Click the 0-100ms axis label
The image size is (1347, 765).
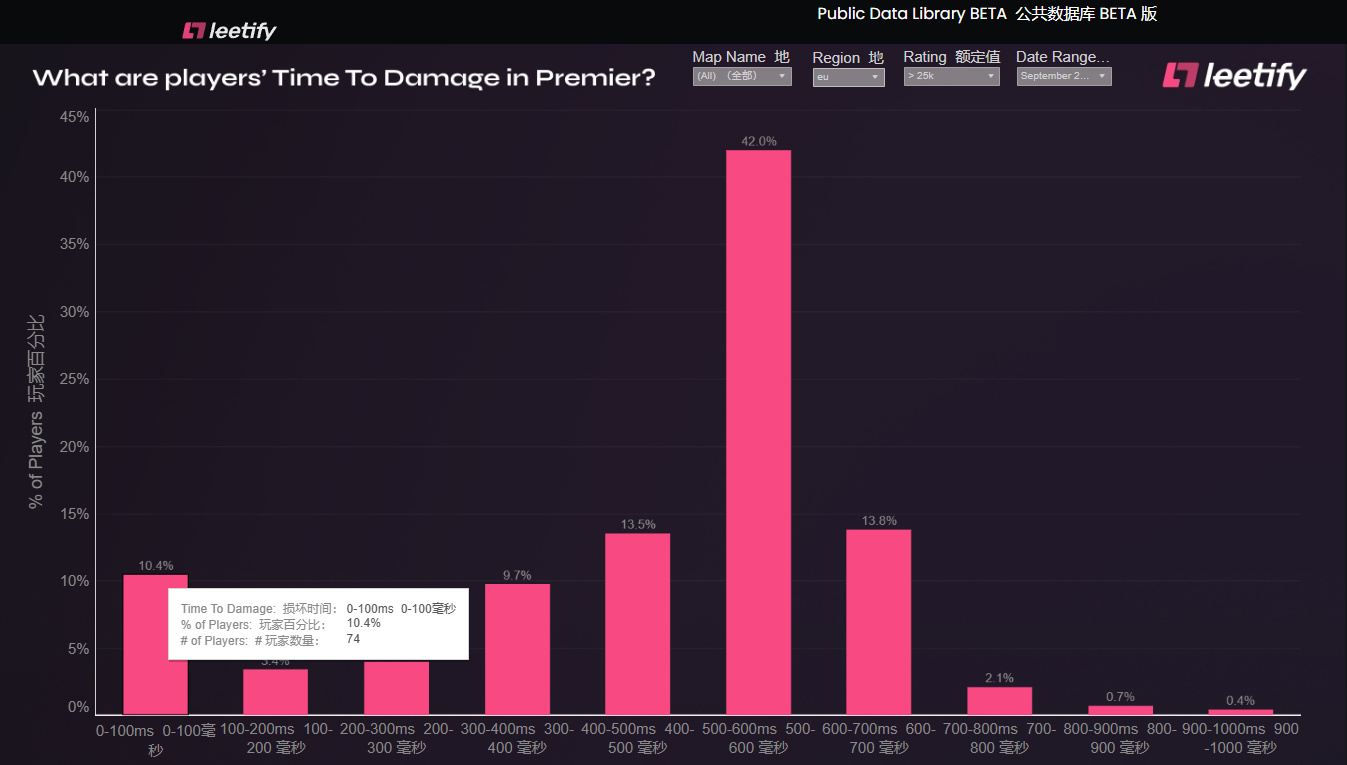[x=155, y=740]
